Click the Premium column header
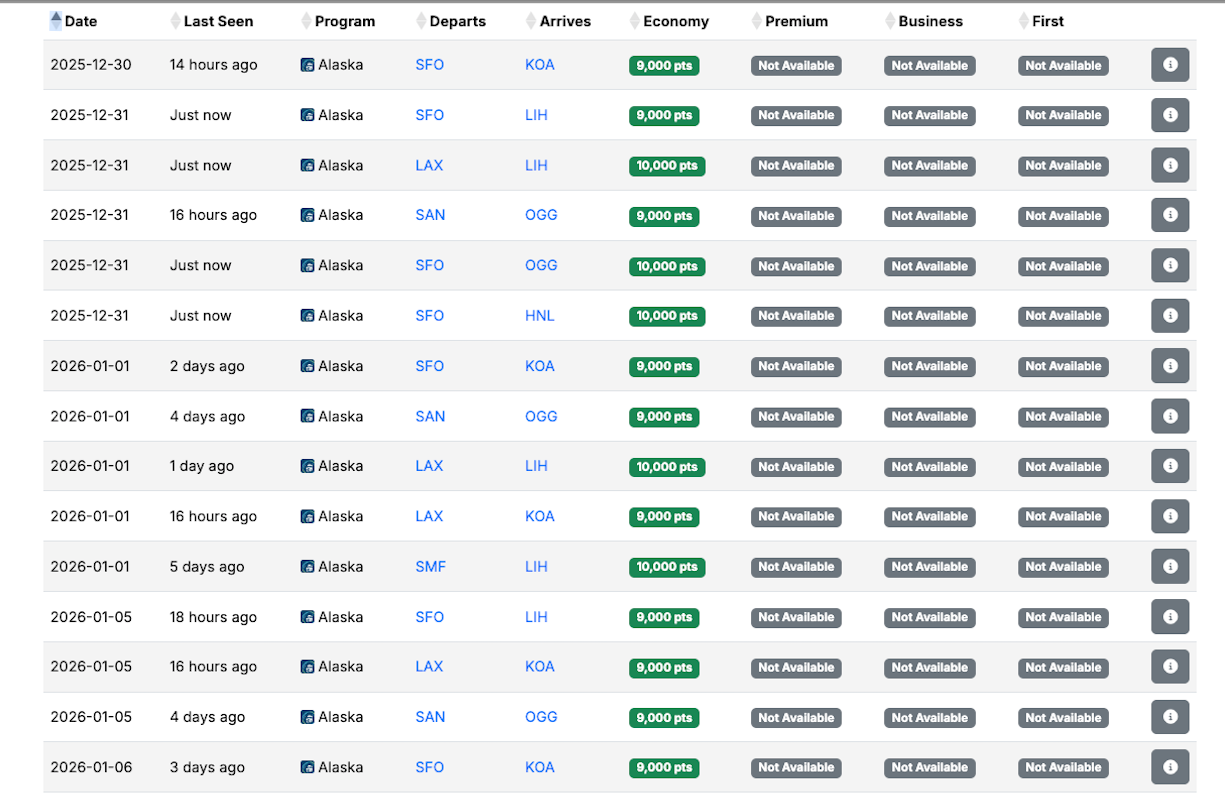The width and height of the screenshot is (1225, 798). coord(796,21)
